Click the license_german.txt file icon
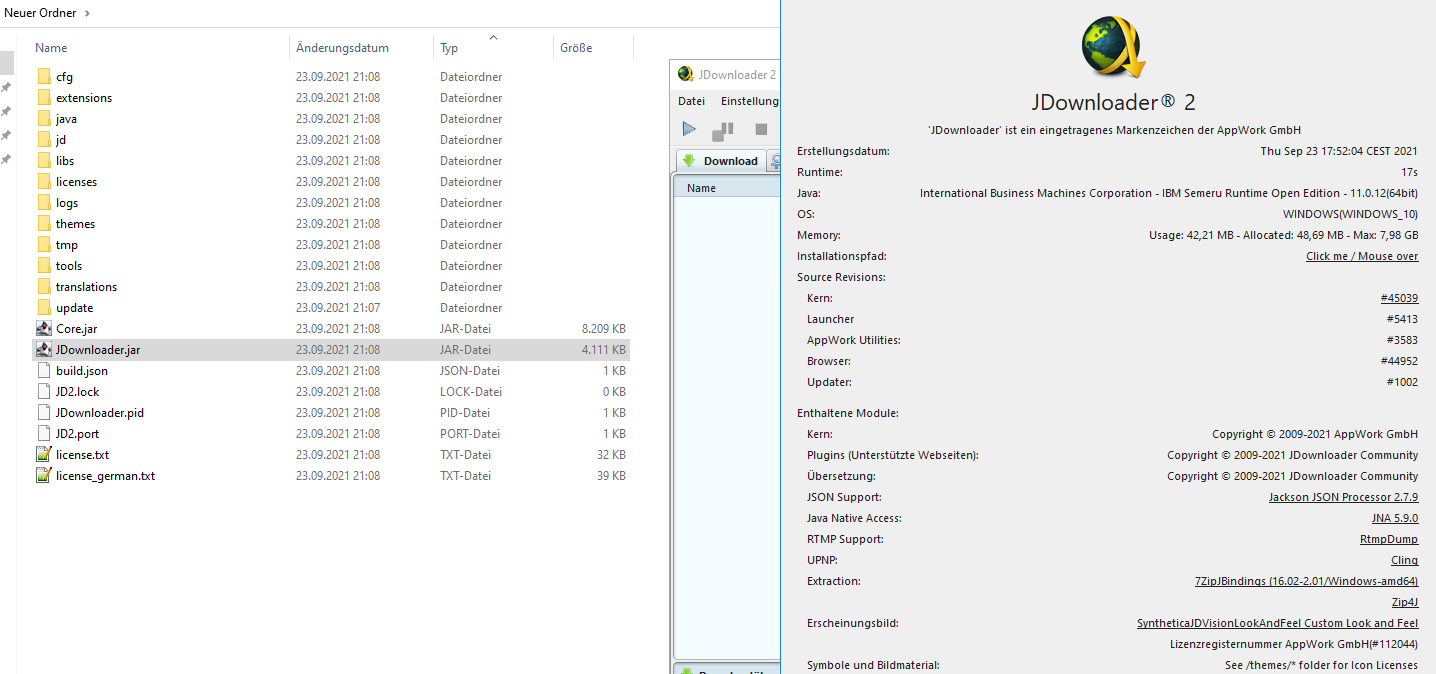1436x674 pixels. (44, 476)
